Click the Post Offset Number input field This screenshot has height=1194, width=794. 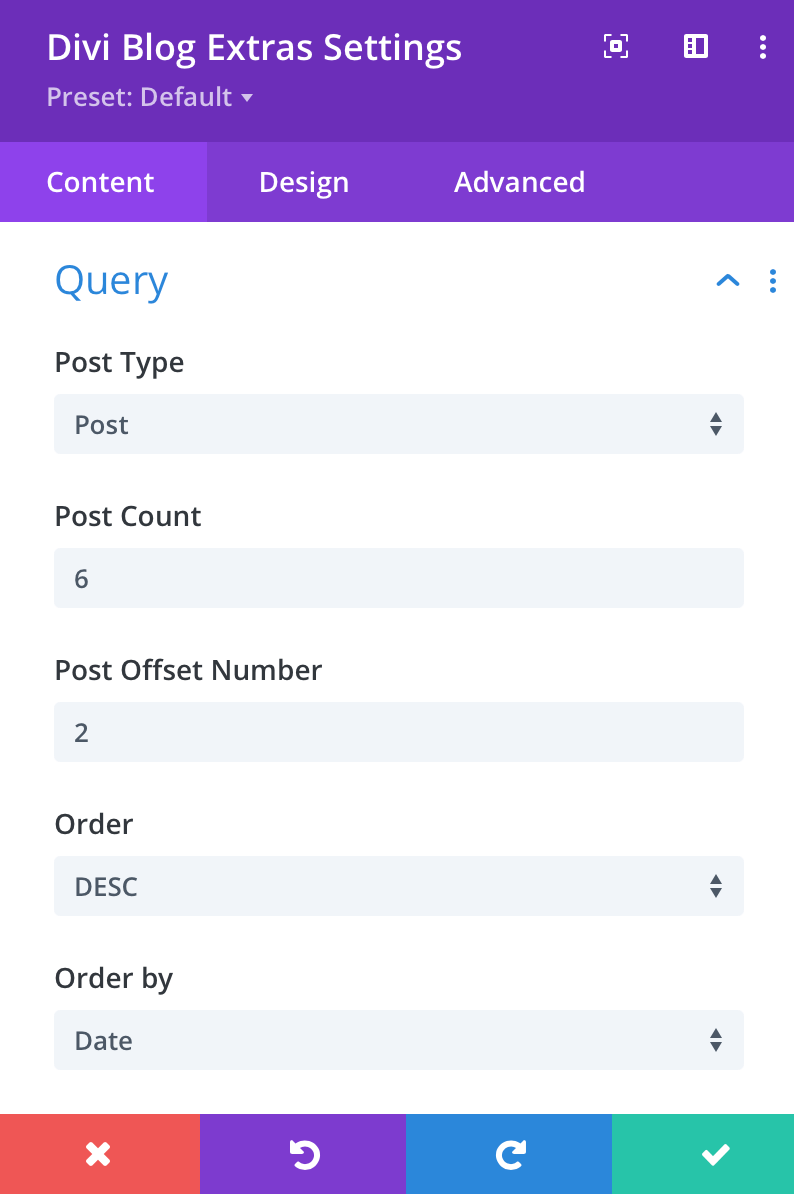tap(398, 732)
